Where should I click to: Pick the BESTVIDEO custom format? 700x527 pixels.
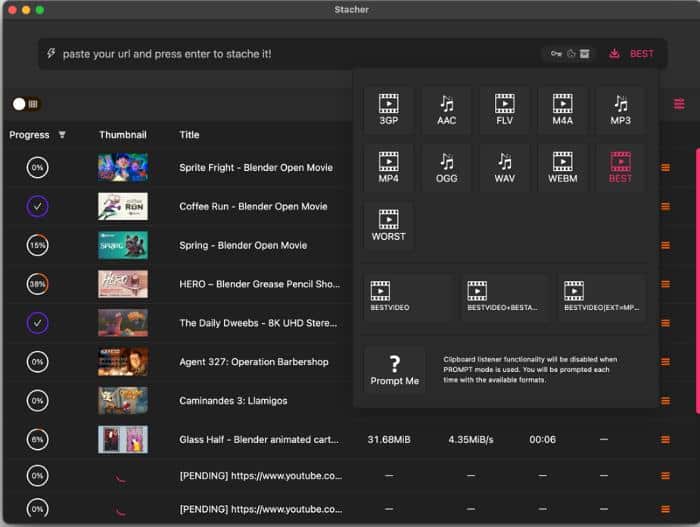[x=408, y=297]
